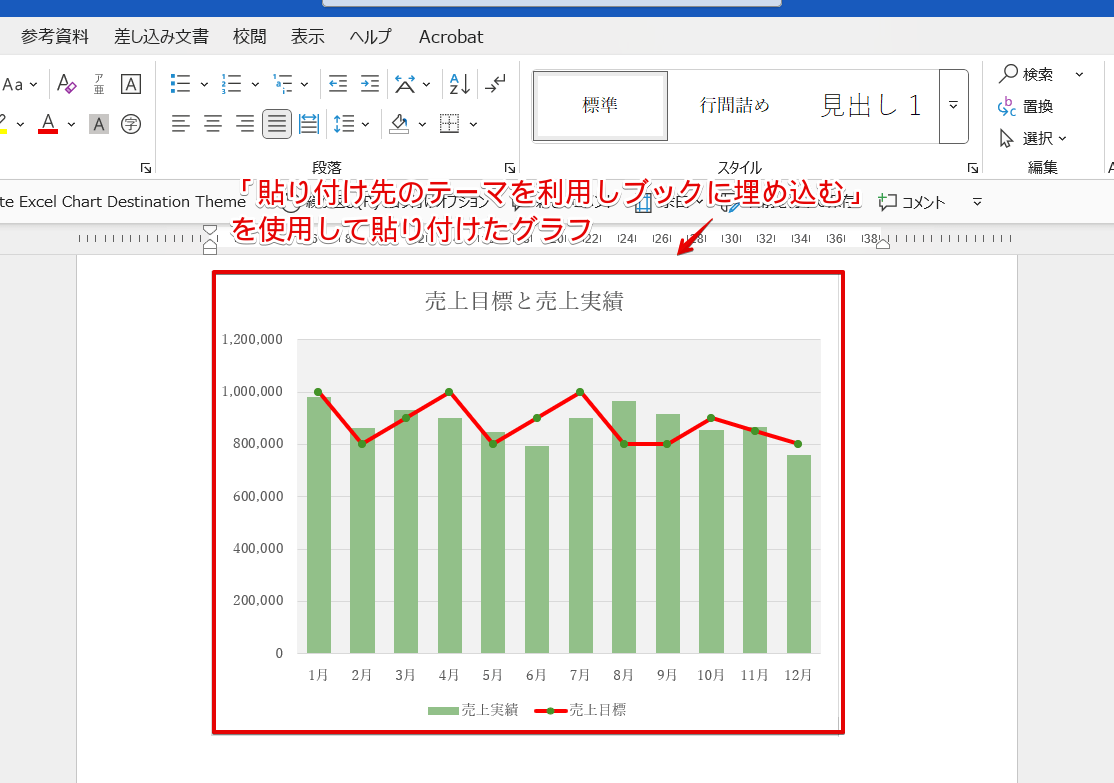Click the enclose characters (字) icon
1114x783 pixels.
click(x=131, y=124)
